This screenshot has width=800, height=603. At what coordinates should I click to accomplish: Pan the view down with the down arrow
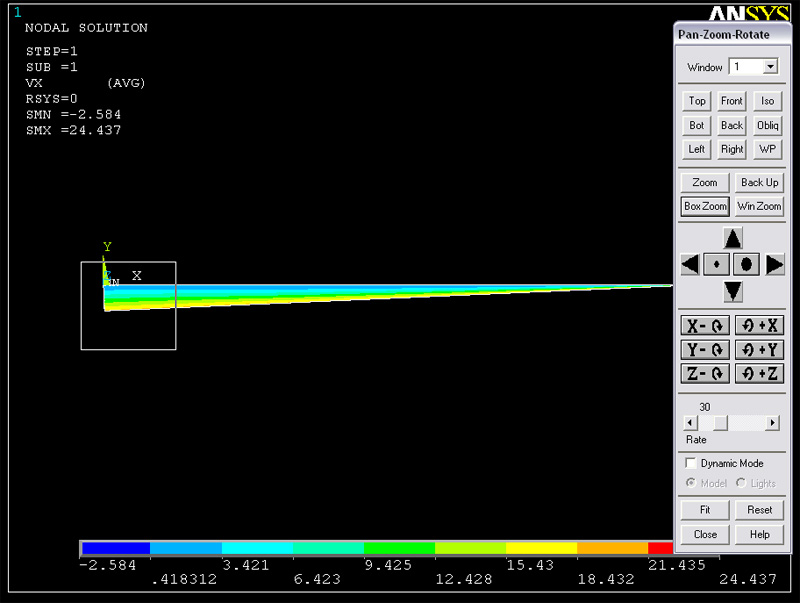click(733, 291)
